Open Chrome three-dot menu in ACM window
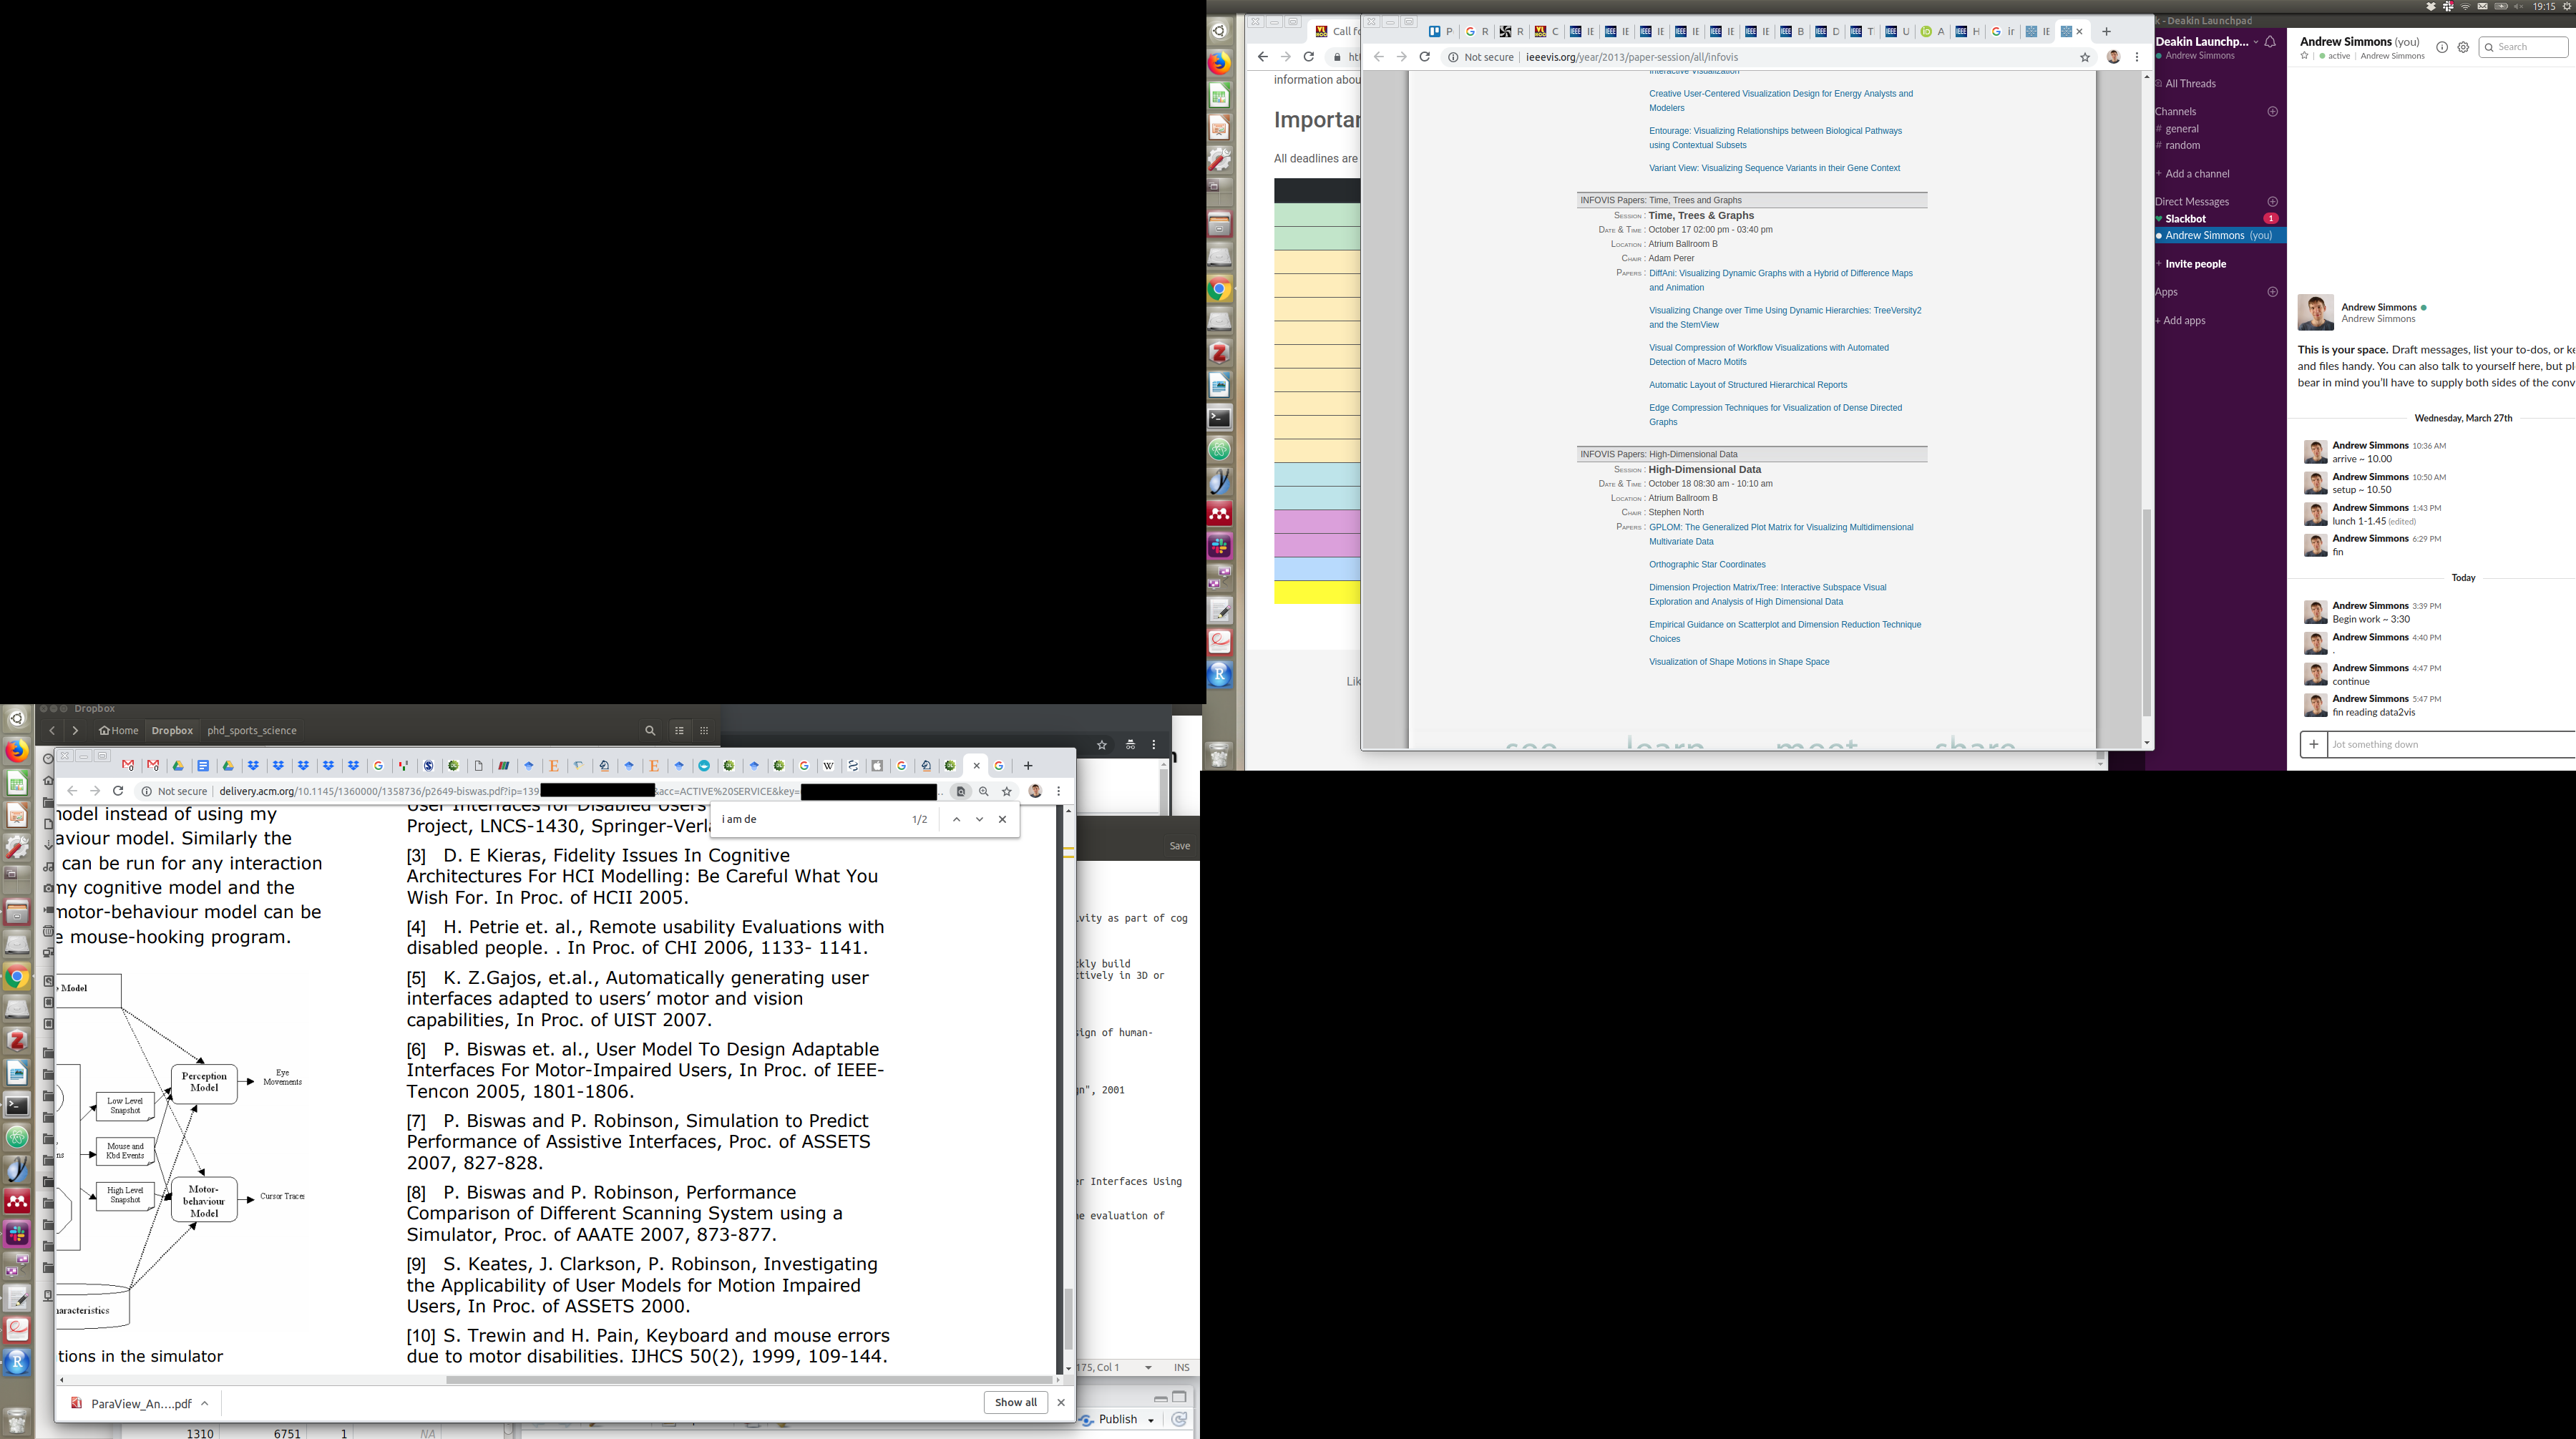Image resolution: width=2576 pixels, height=1439 pixels. click(1059, 791)
